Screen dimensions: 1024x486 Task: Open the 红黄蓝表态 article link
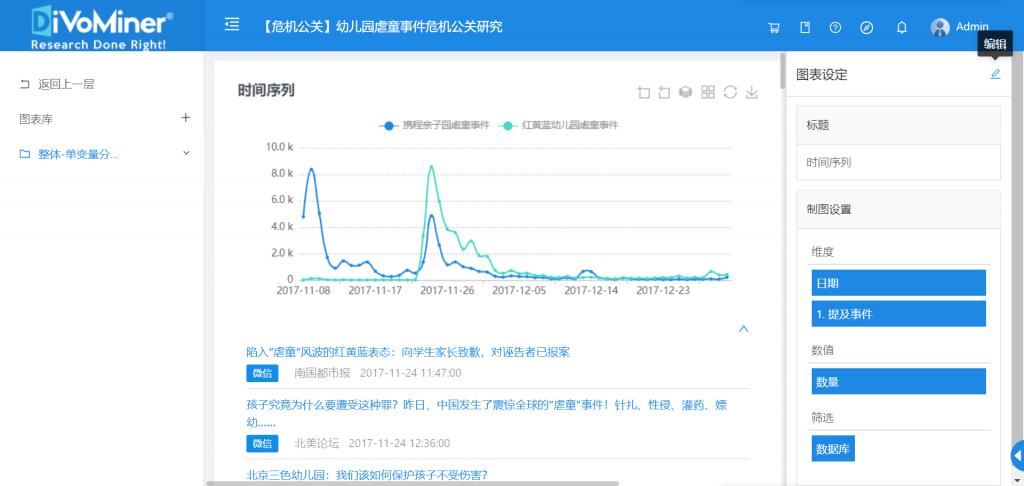(x=408, y=352)
